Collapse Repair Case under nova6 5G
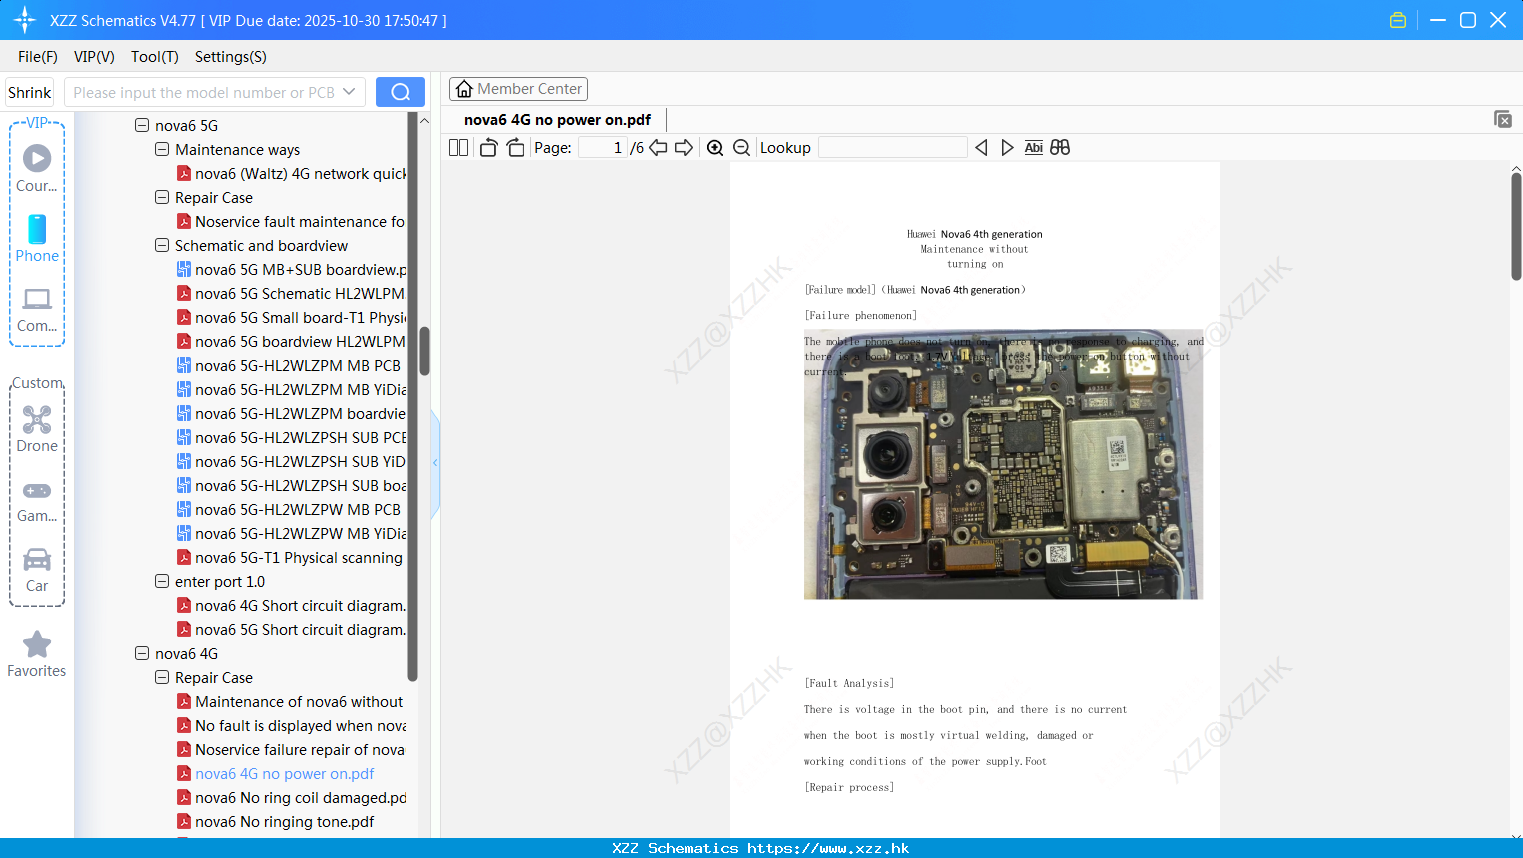The image size is (1523, 858). [162, 197]
